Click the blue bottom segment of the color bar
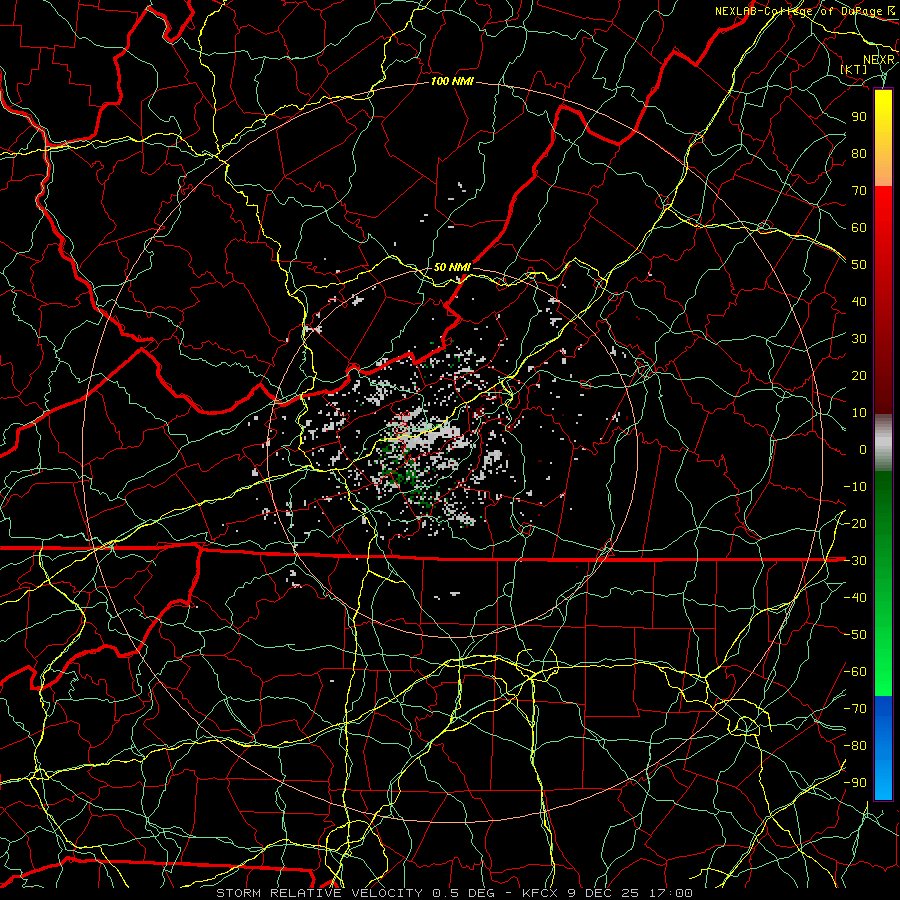This screenshot has height=900, width=900. click(883, 748)
